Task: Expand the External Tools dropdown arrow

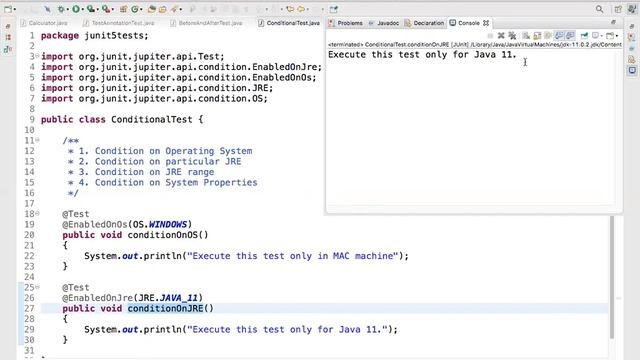Action: (113, 9)
